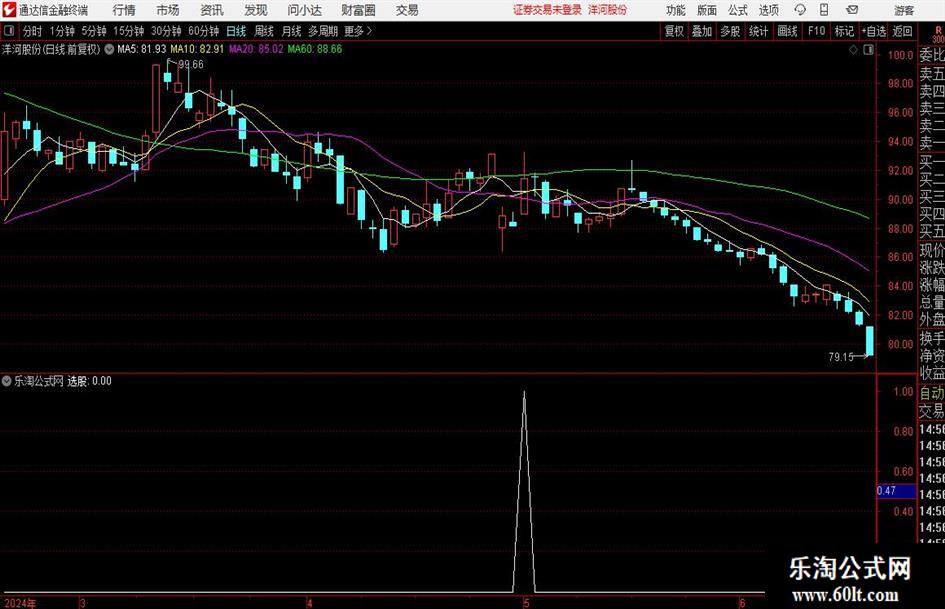Screen dimensions: 945x609
Task: Open the 资讯 menu
Action: pyautogui.click(x=212, y=10)
